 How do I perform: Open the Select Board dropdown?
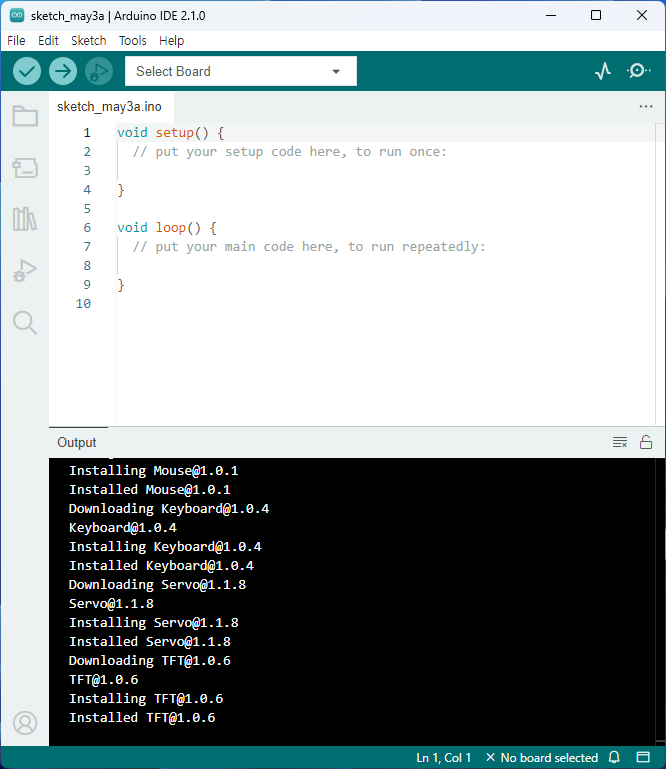pos(241,71)
